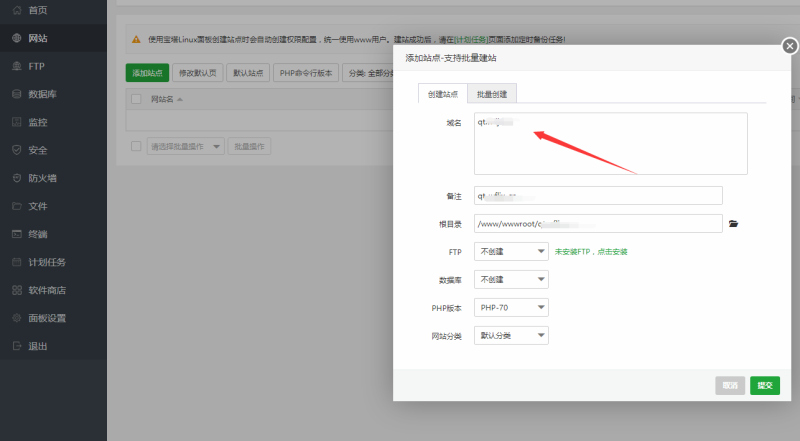
Task: Click the home icon in sidebar
Action: pyautogui.click(x=17, y=10)
